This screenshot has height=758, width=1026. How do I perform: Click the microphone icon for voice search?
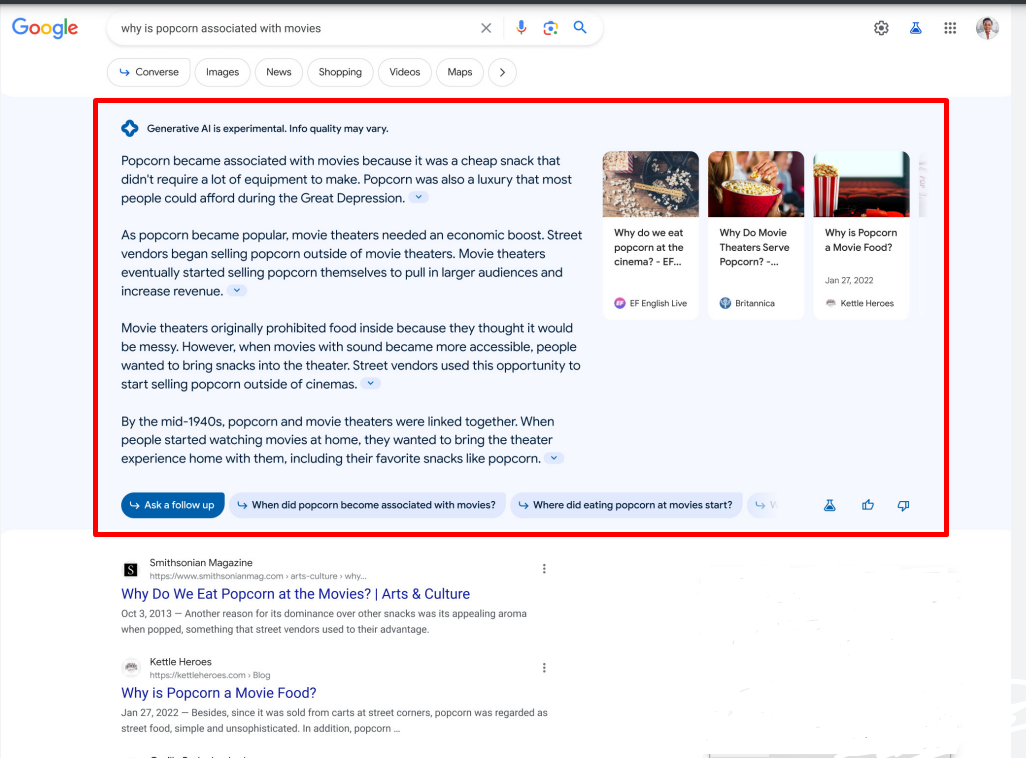tap(520, 28)
